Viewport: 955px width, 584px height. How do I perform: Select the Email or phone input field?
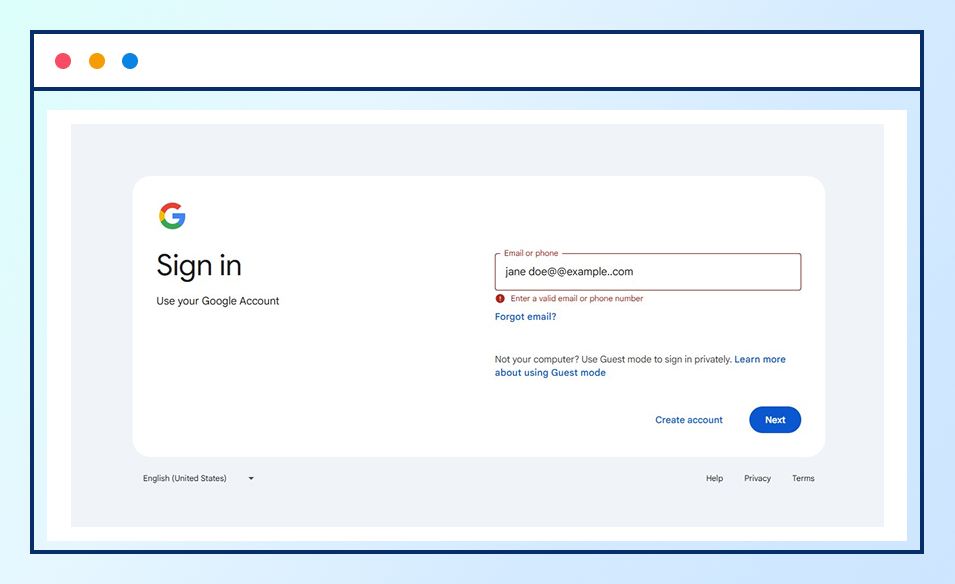(x=648, y=271)
